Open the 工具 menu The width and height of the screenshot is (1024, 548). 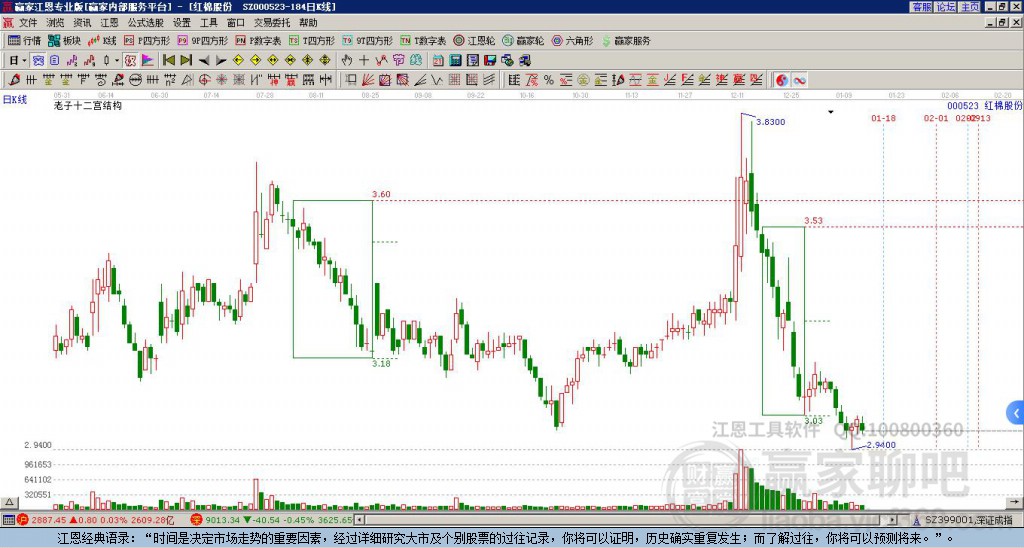tap(208, 23)
